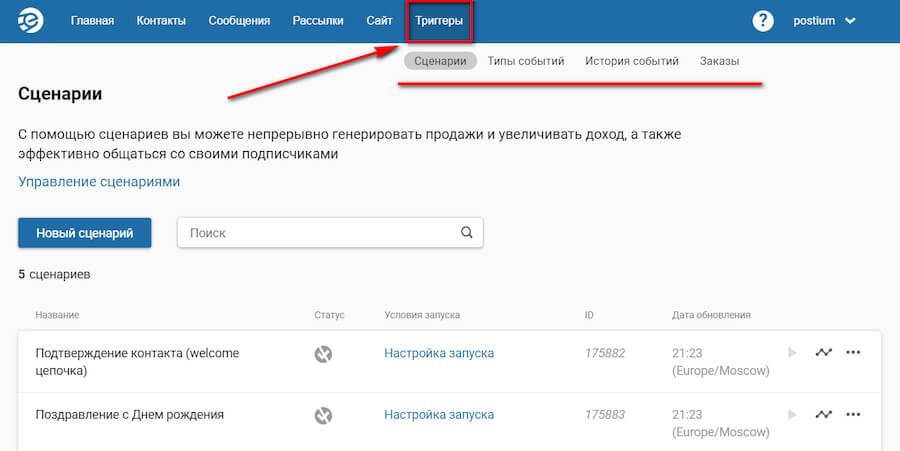Go to the Рассылки menu item

click(318, 21)
